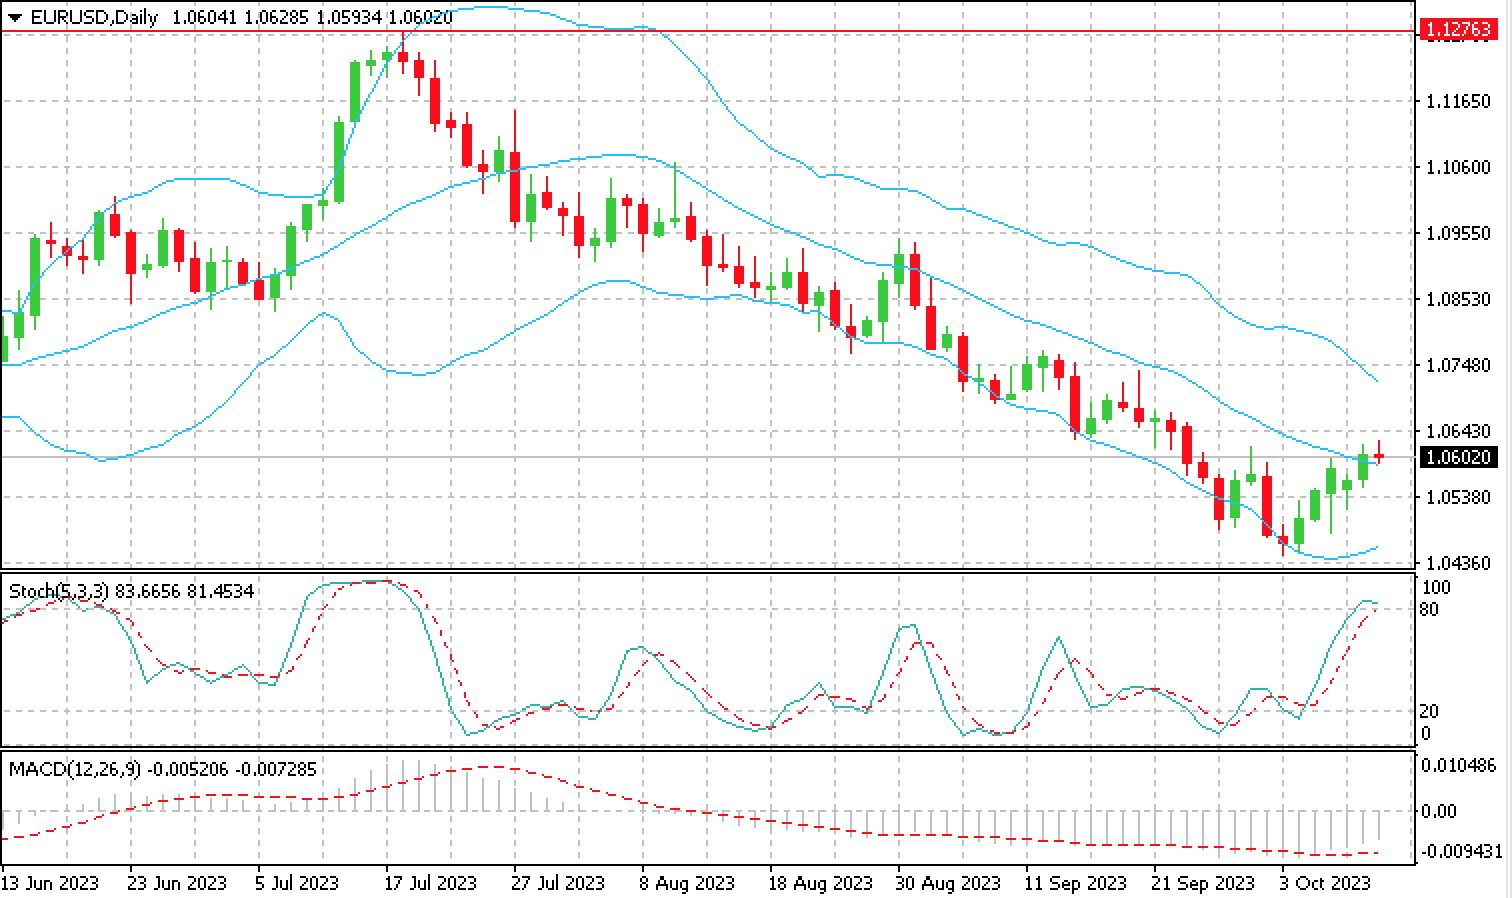The height and width of the screenshot is (898, 1512).
Task: Click the 0.00 MACD scale value
Action: (x=1439, y=811)
